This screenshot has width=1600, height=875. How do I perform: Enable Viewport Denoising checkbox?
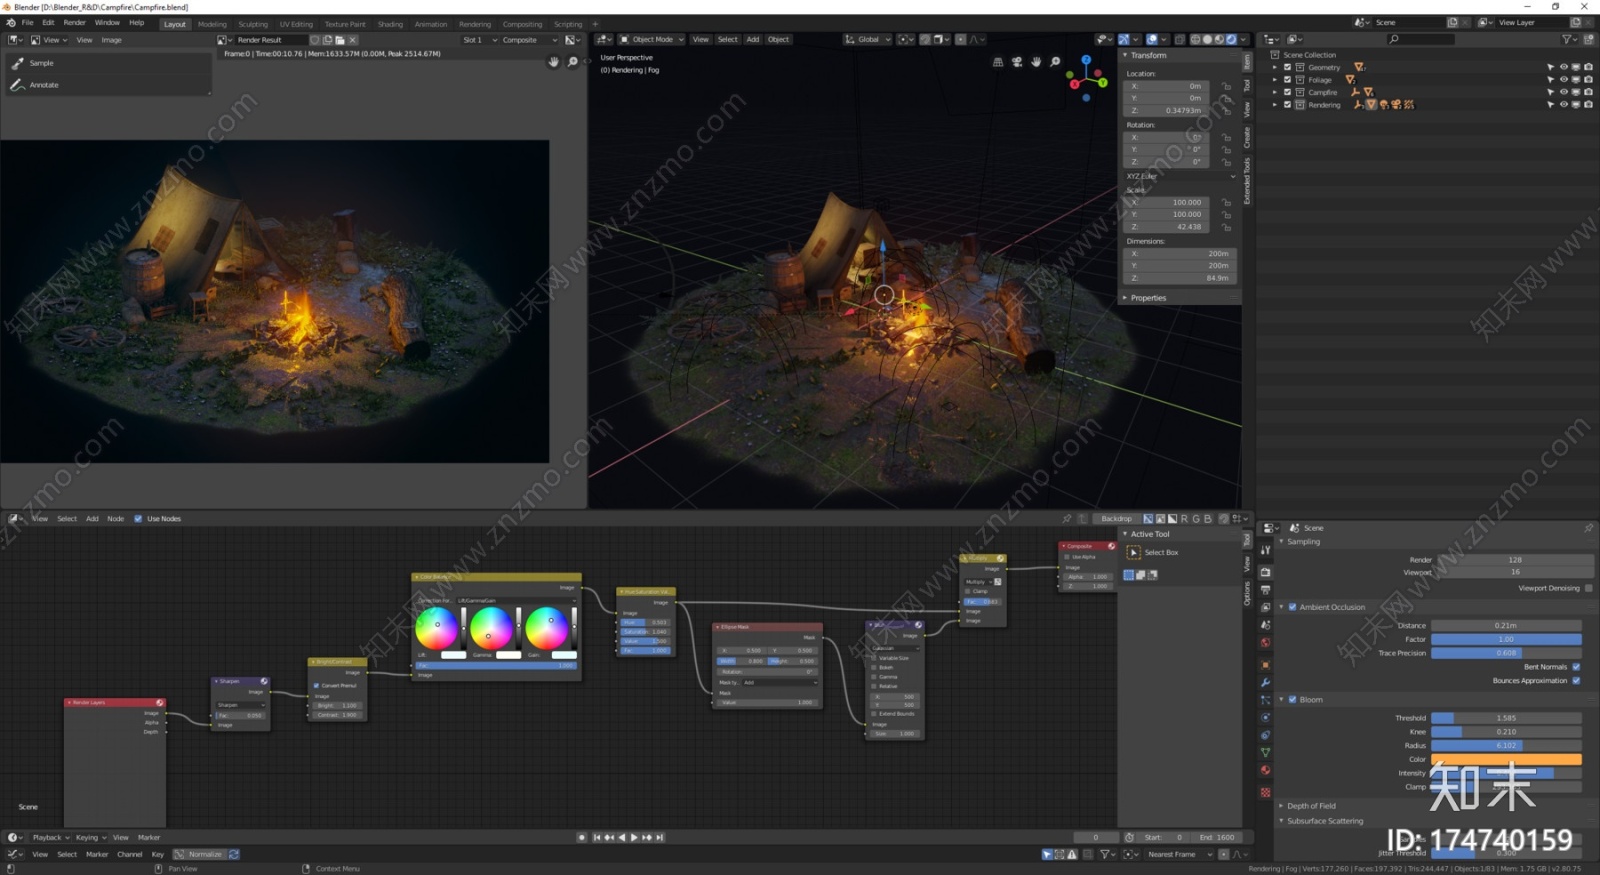click(x=1588, y=588)
